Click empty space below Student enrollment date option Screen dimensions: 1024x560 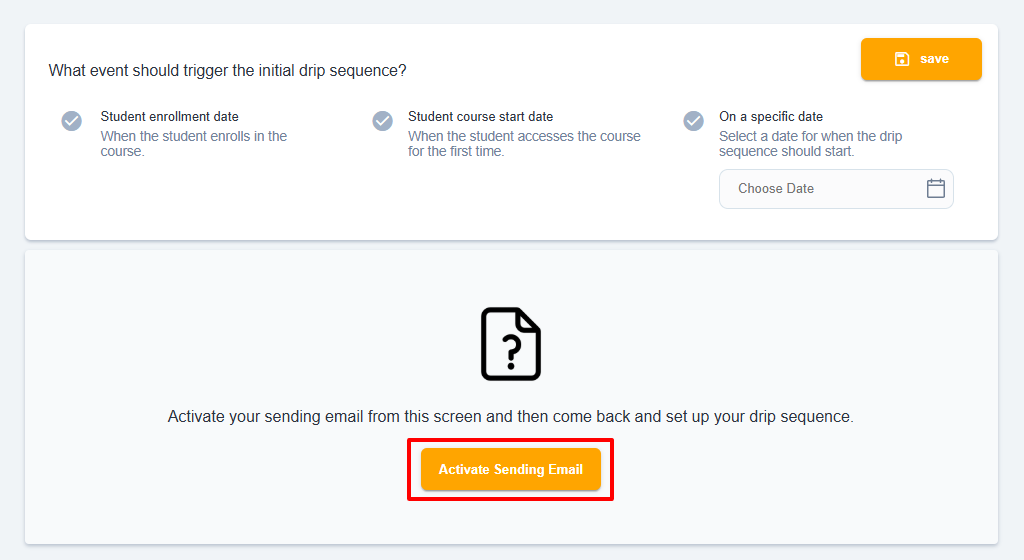(196, 196)
